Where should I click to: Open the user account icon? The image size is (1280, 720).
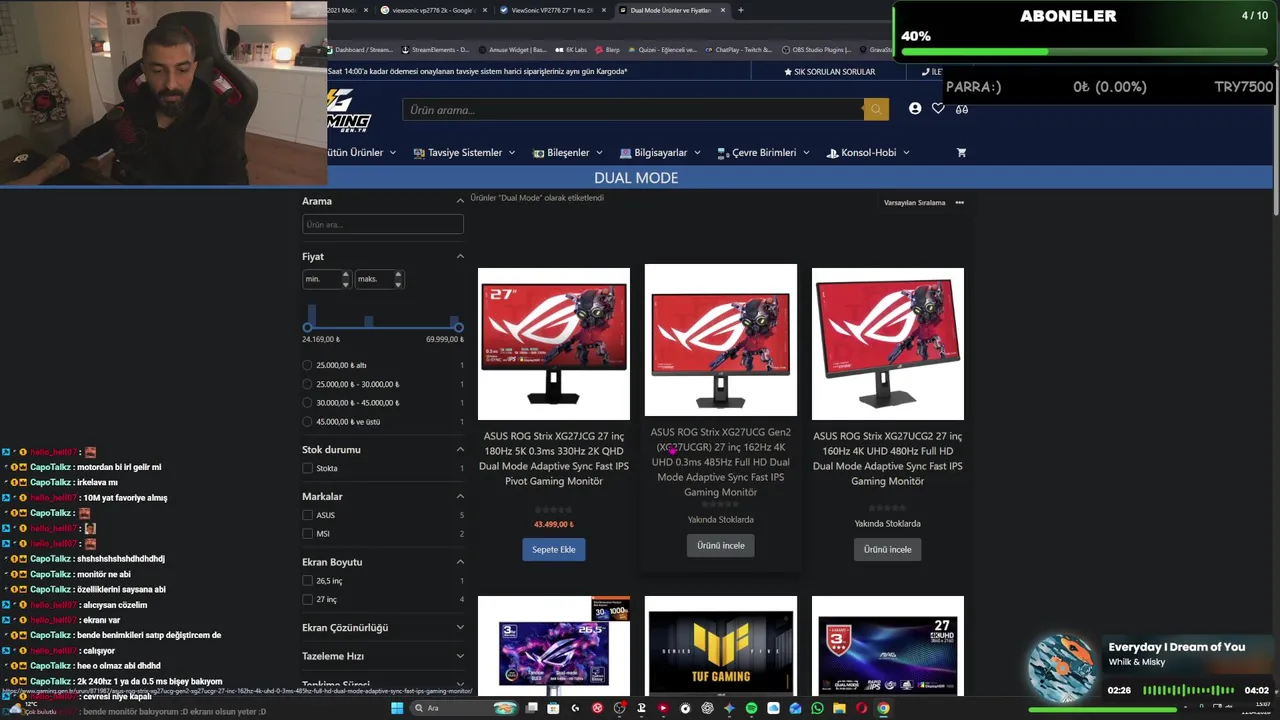pos(915,108)
